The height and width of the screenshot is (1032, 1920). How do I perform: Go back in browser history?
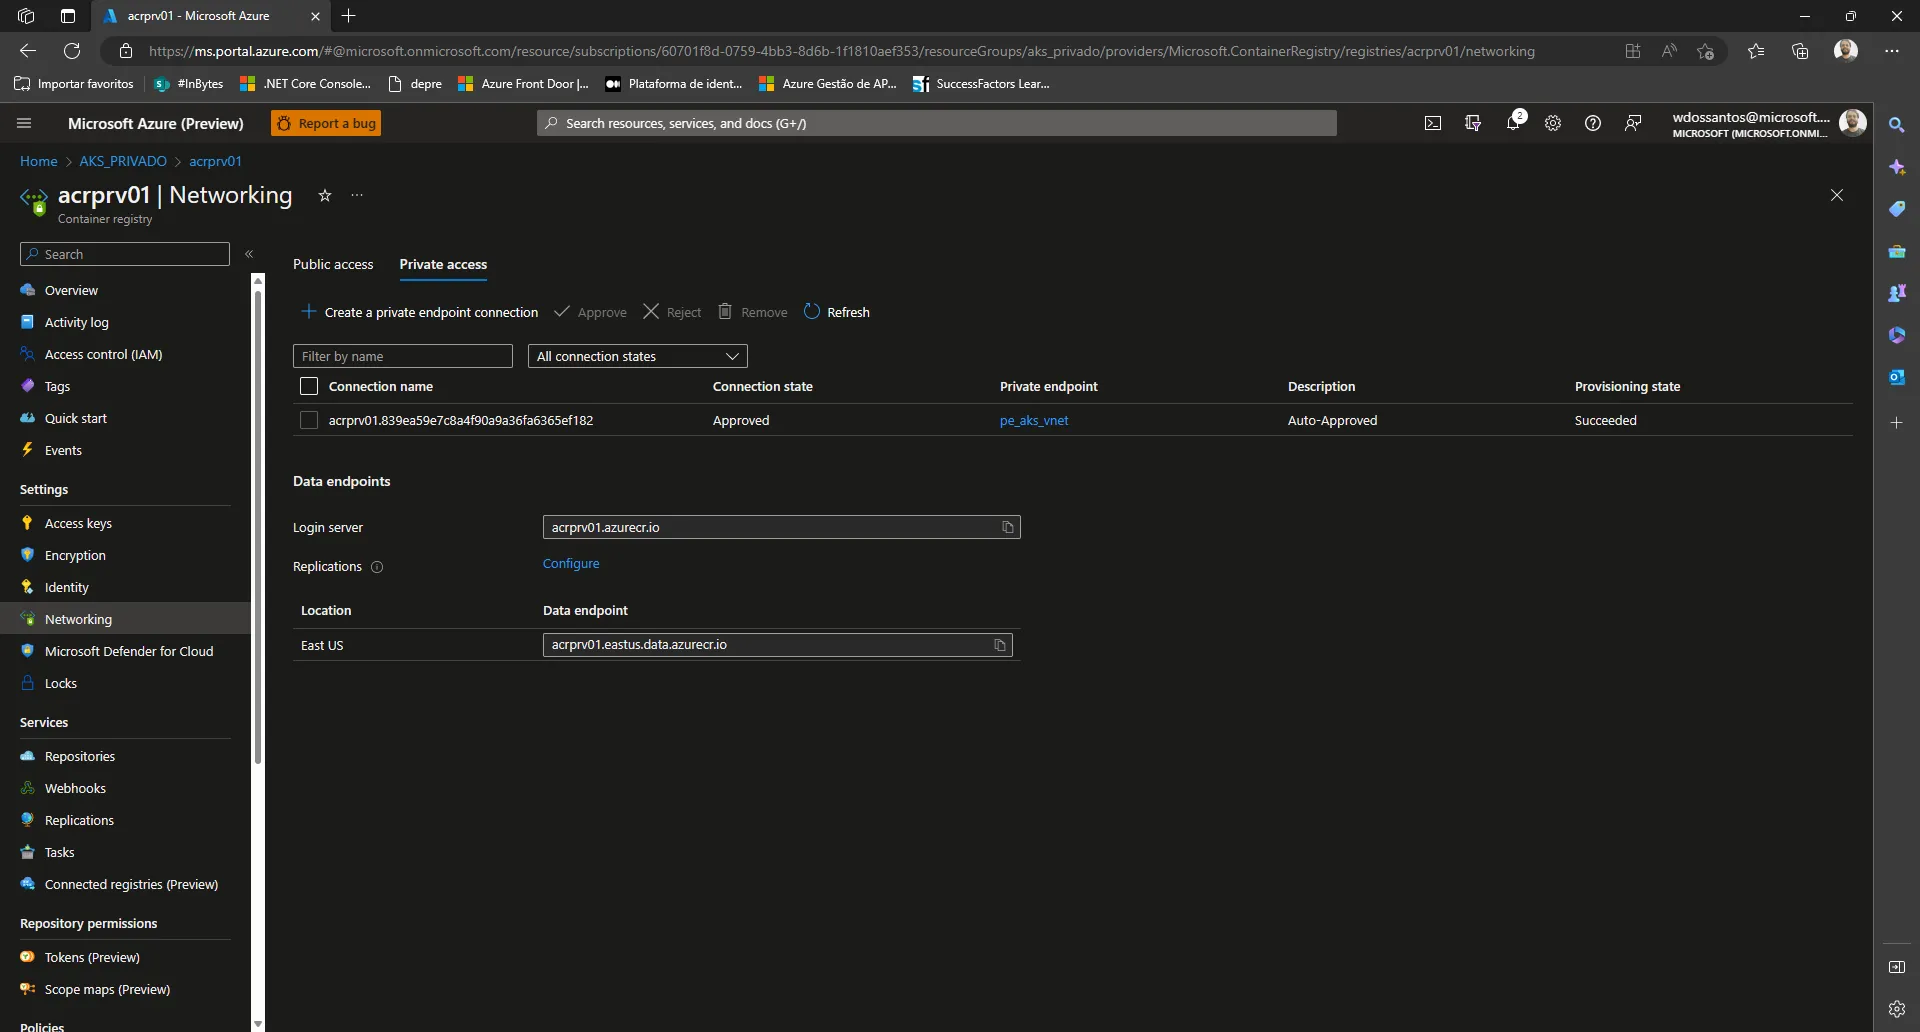pyautogui.click(x=28, y=51)
